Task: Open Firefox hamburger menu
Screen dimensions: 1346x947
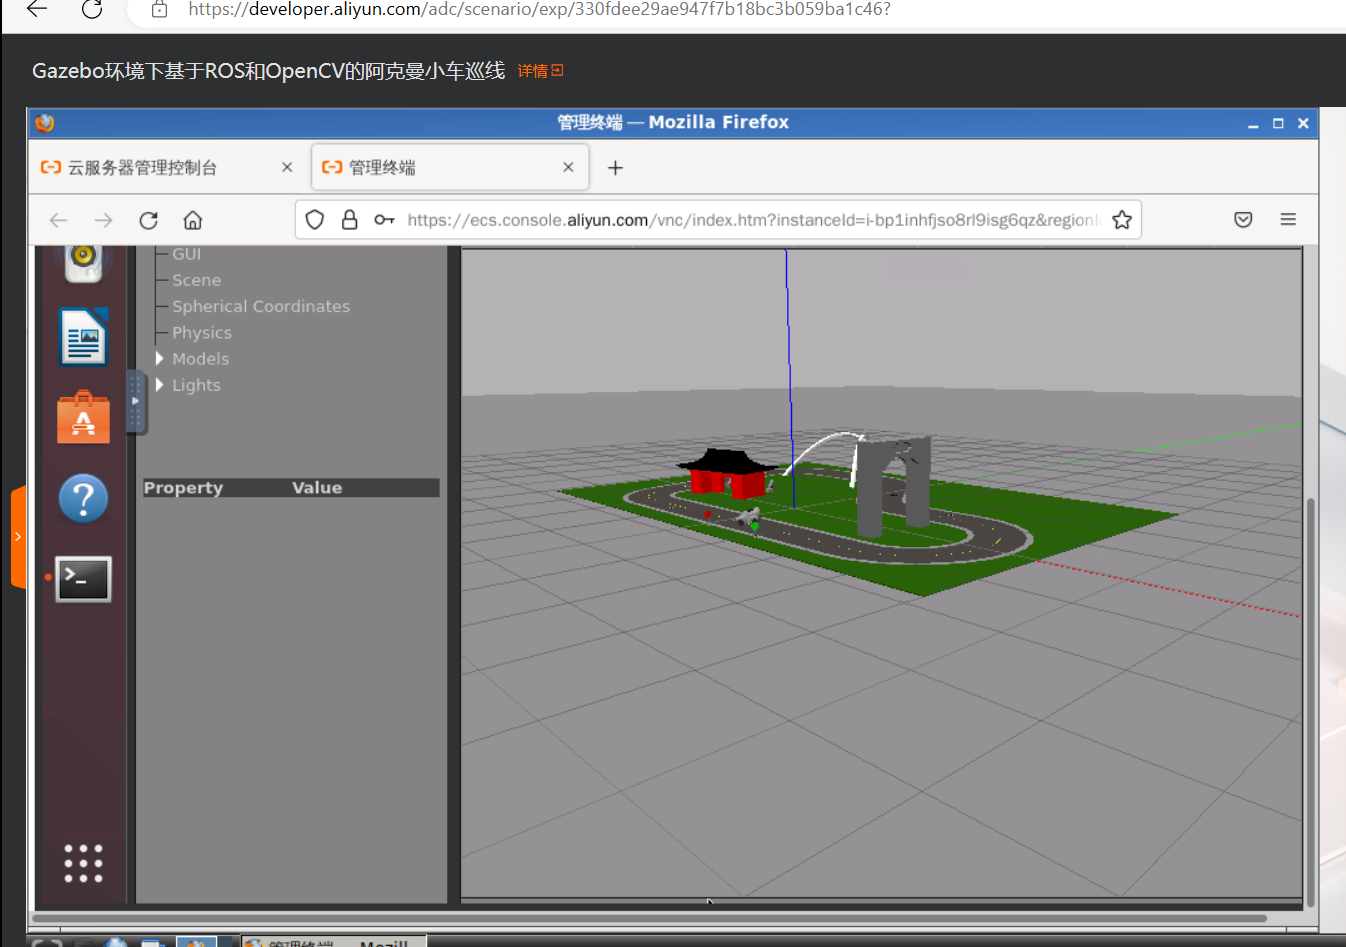Action: point(1288,220)
